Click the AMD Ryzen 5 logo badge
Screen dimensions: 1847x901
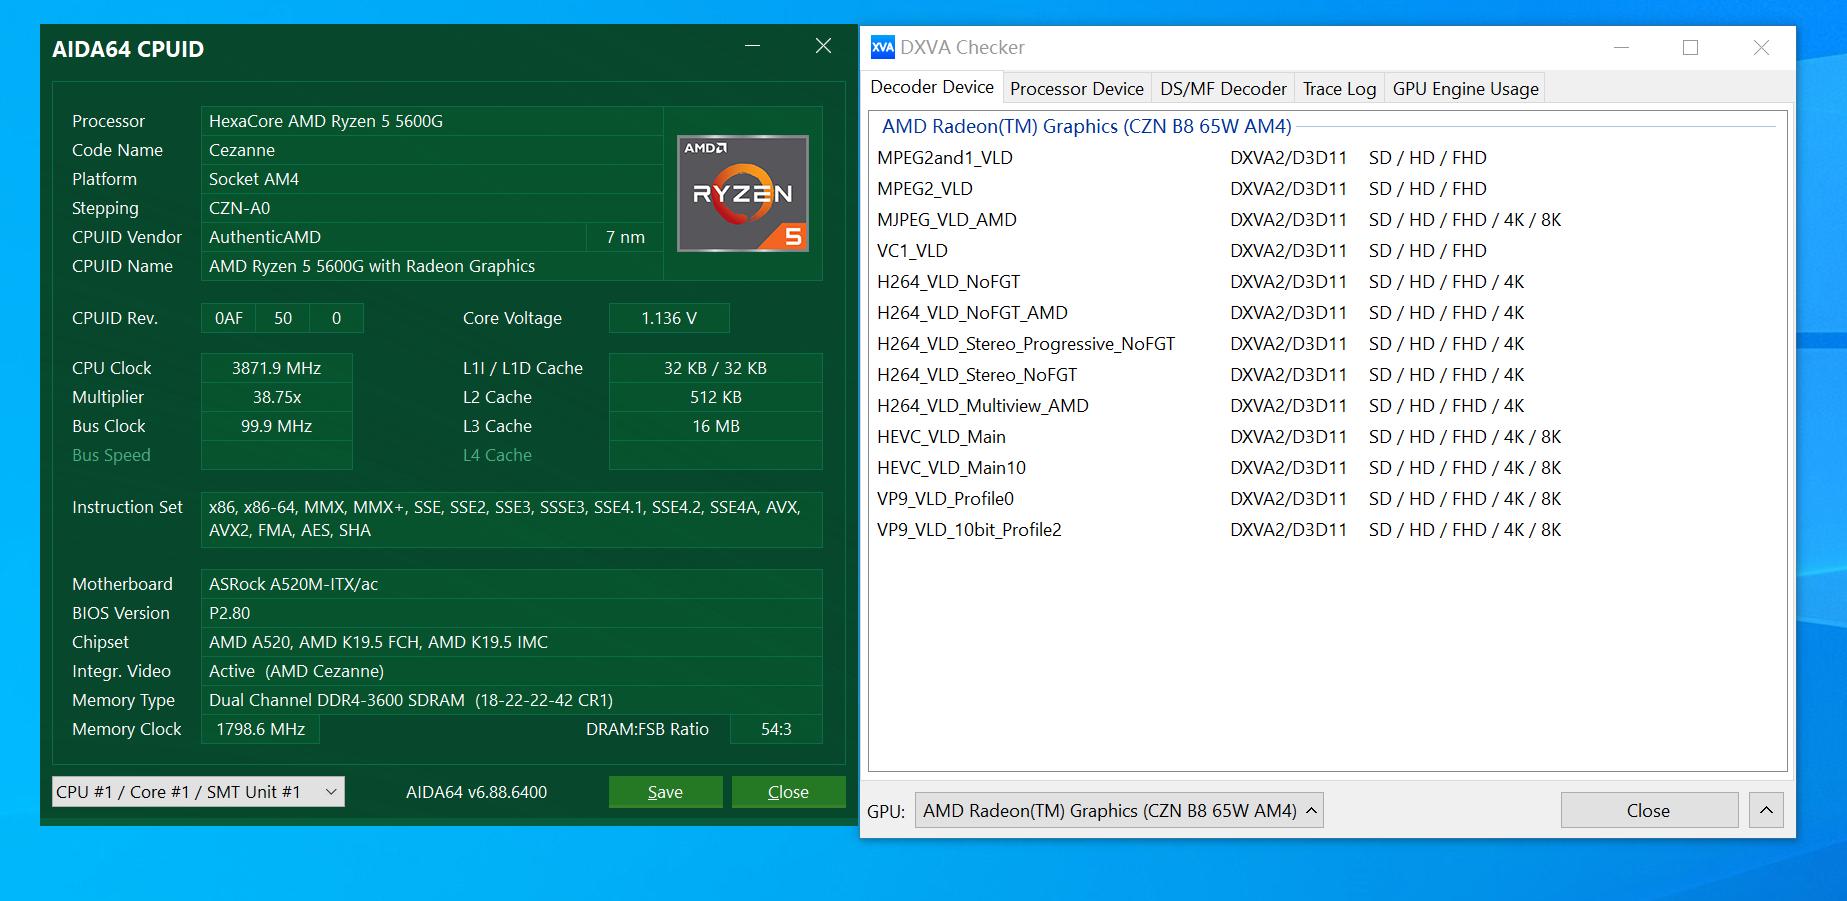click(x=742, y=193)
